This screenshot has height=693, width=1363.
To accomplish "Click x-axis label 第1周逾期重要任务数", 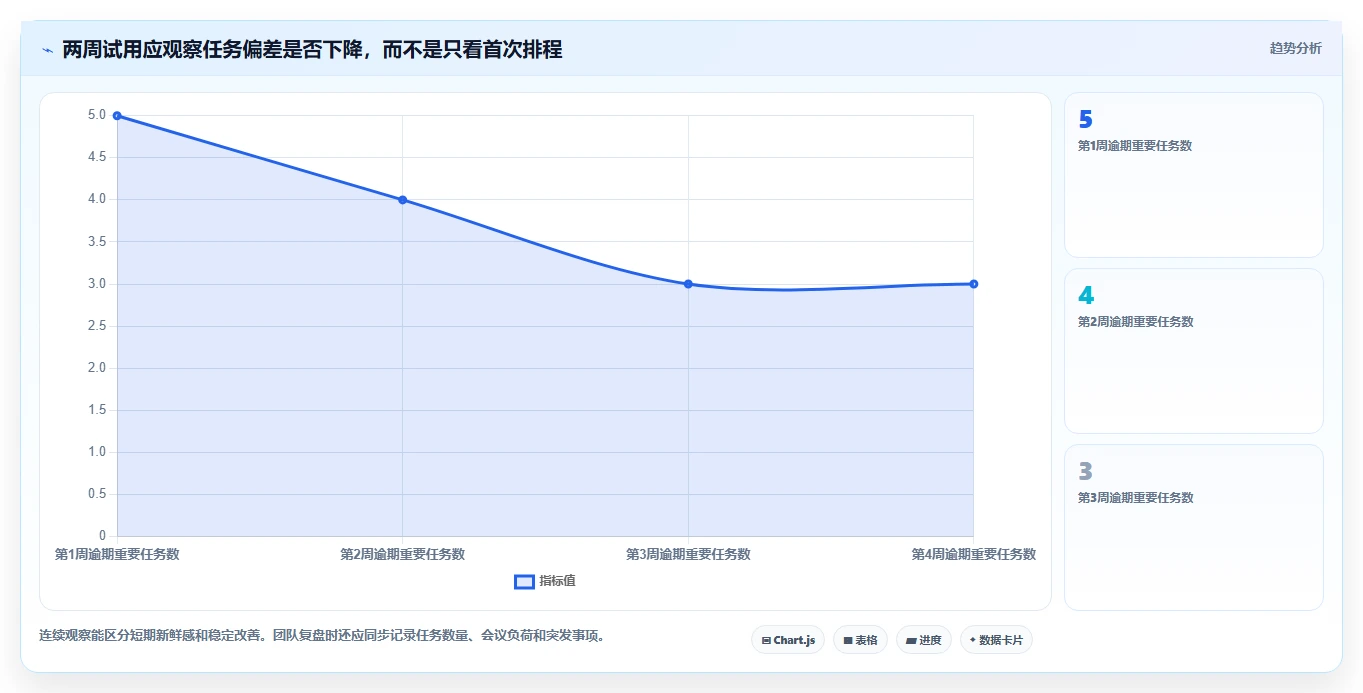I will click(117, 554).
